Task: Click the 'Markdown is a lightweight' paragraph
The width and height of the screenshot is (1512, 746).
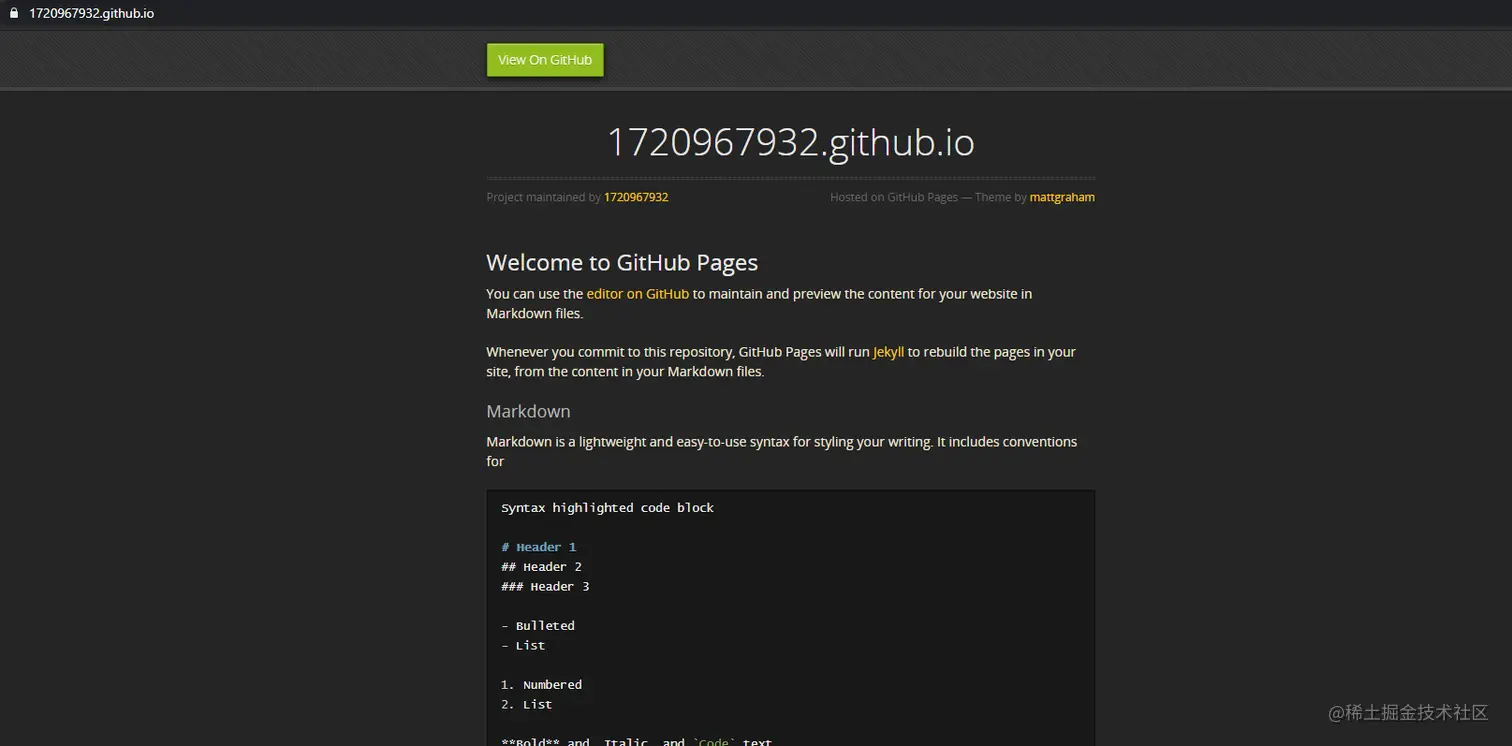Action: coord(782,451)
